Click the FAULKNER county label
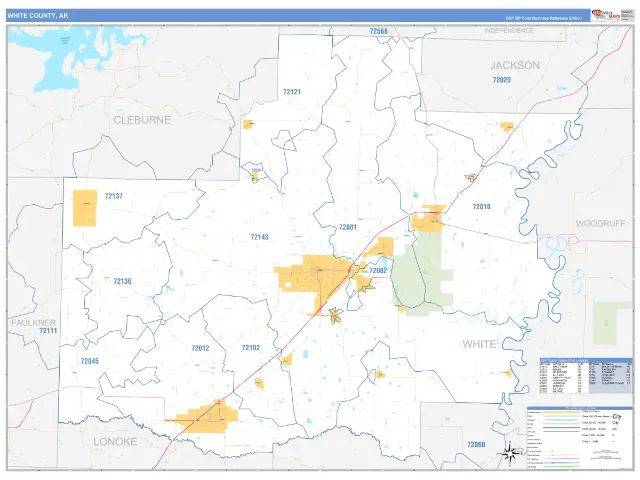The image size is (640, 480). point(33,322)
